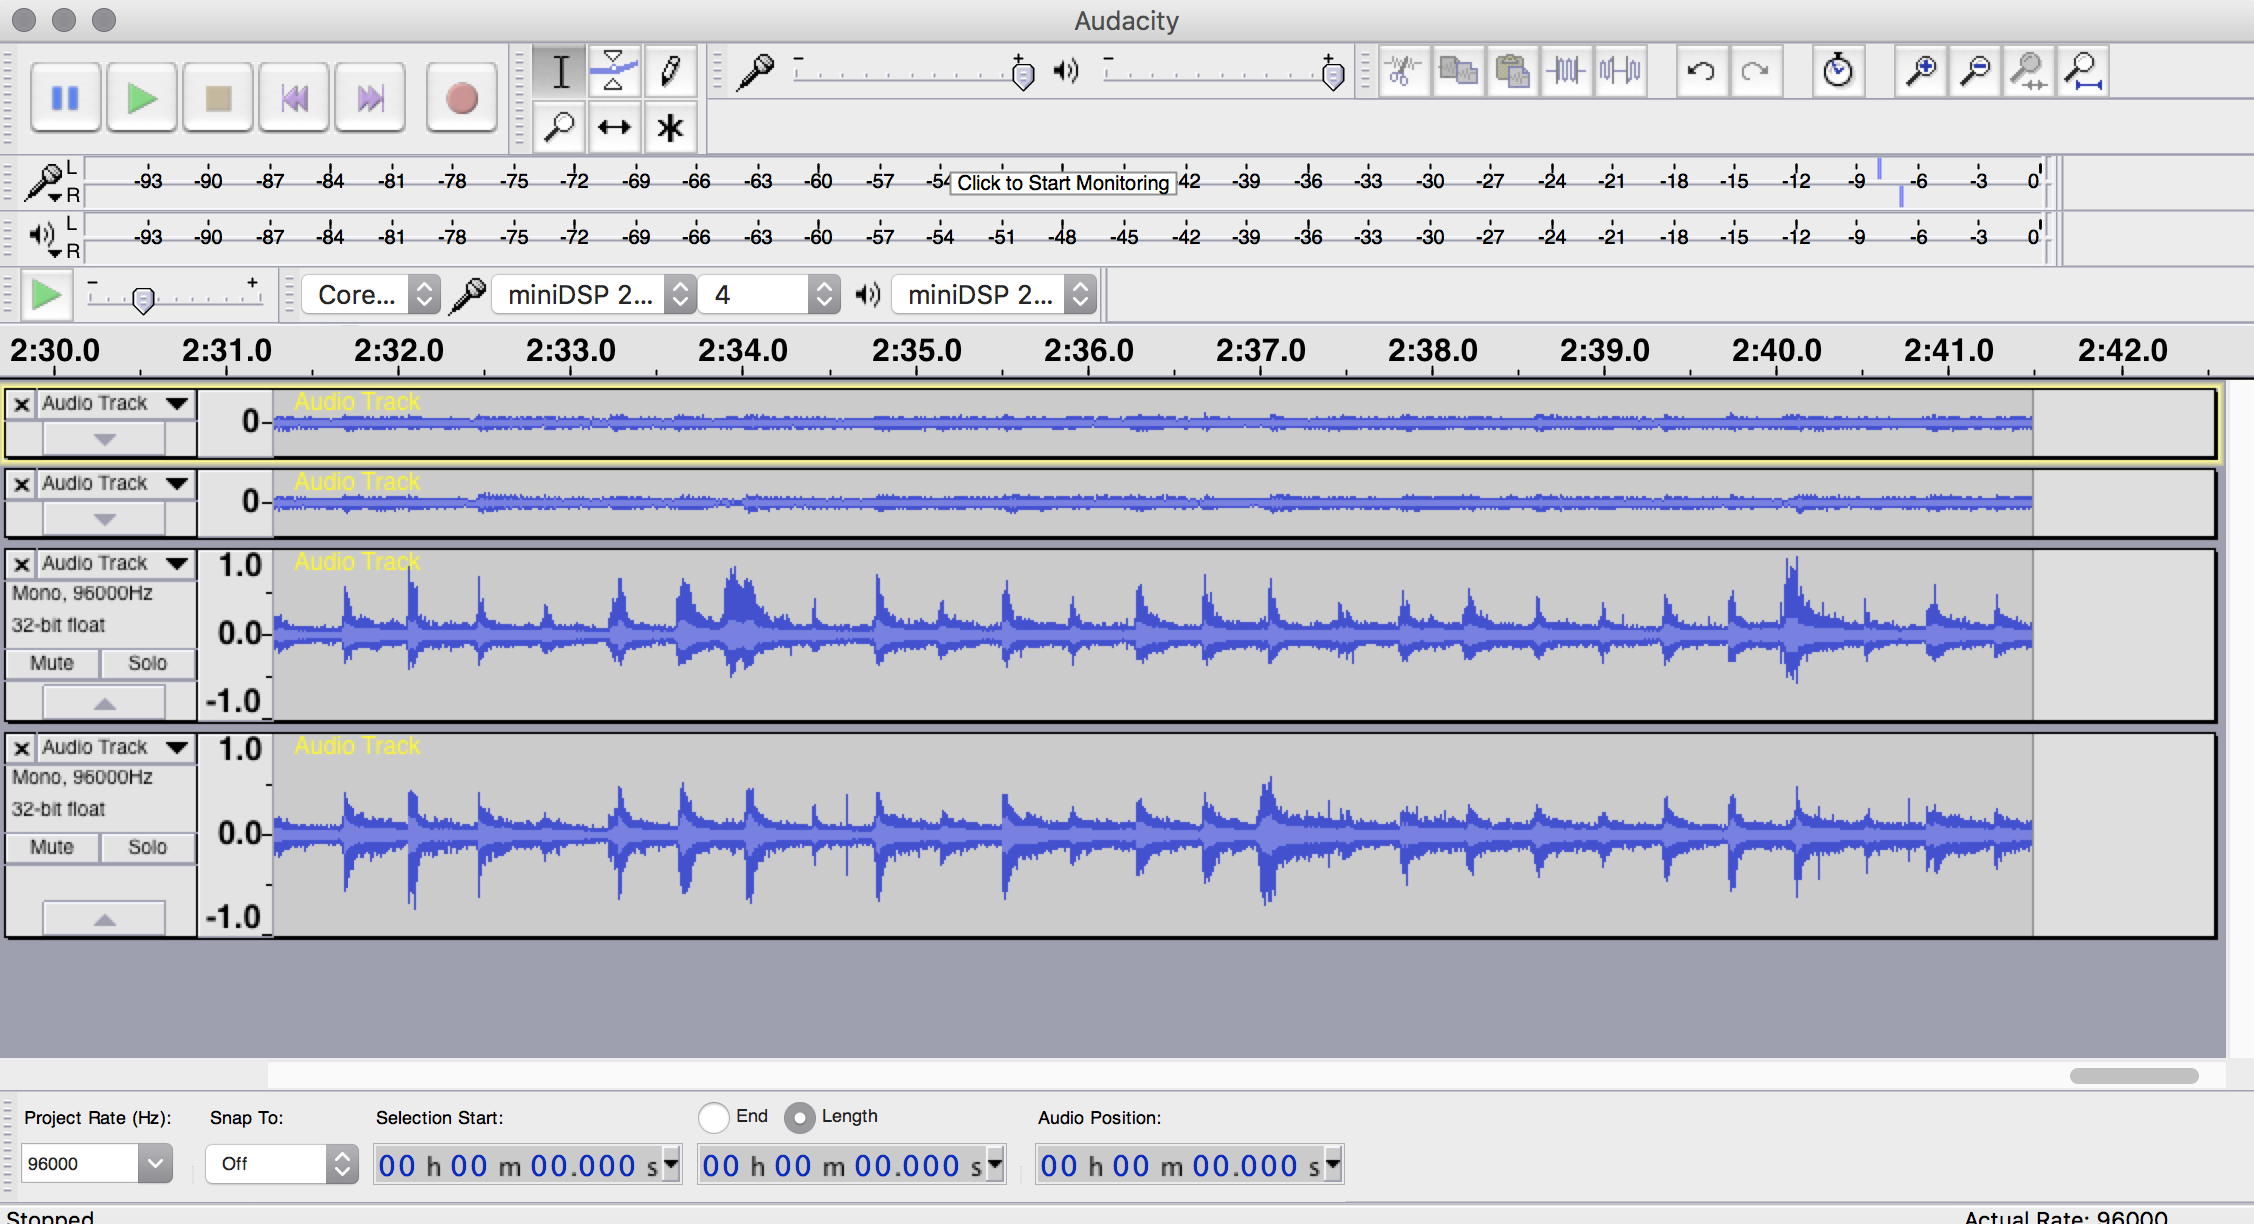Solo the fourth audio track
This screenshot has width=2254, height=1224.
(x=147, y=847)
